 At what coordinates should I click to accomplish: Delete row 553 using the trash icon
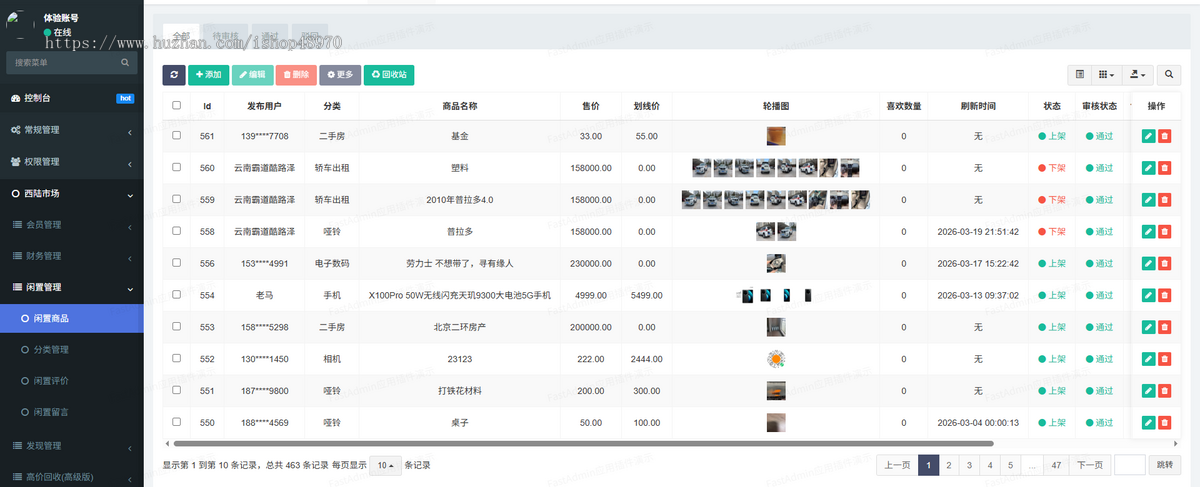(1164, 327)
